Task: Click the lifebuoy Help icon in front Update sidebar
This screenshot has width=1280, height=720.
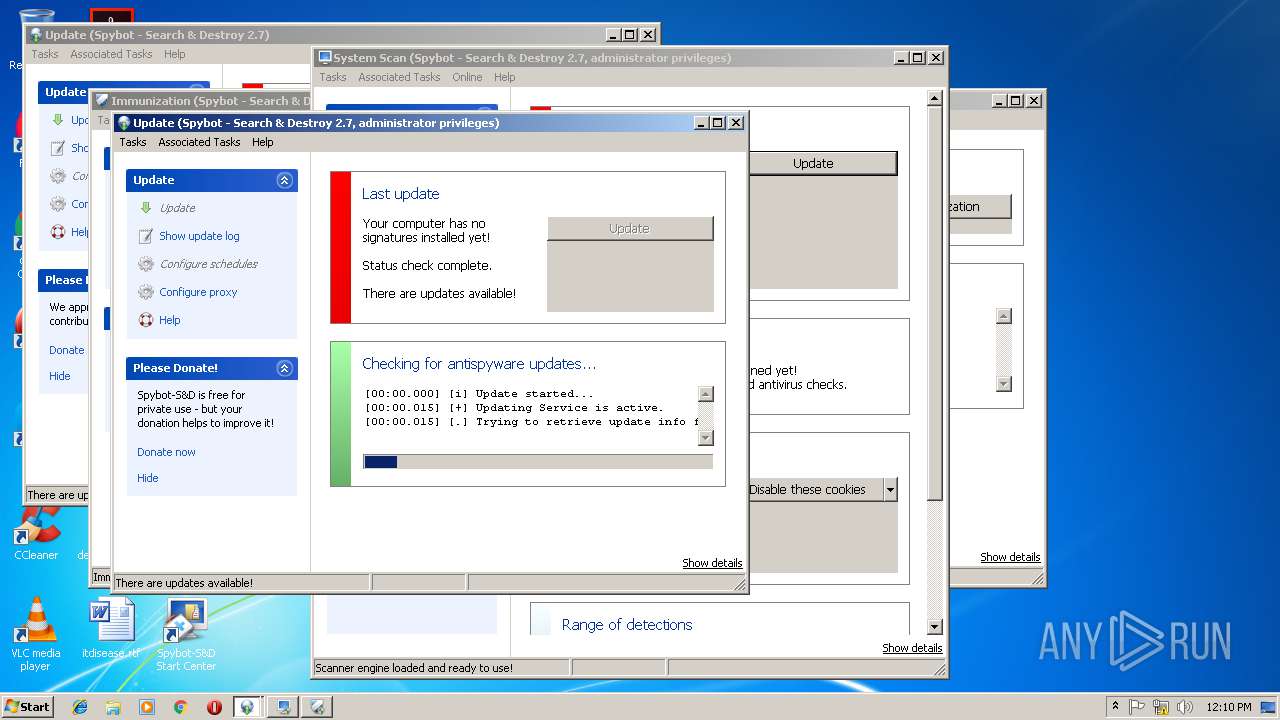Action: [145, 320]
